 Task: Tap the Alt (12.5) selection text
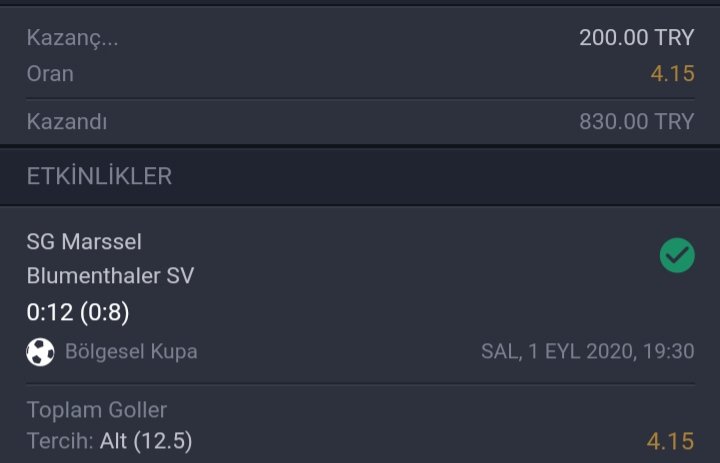point(146,441)
